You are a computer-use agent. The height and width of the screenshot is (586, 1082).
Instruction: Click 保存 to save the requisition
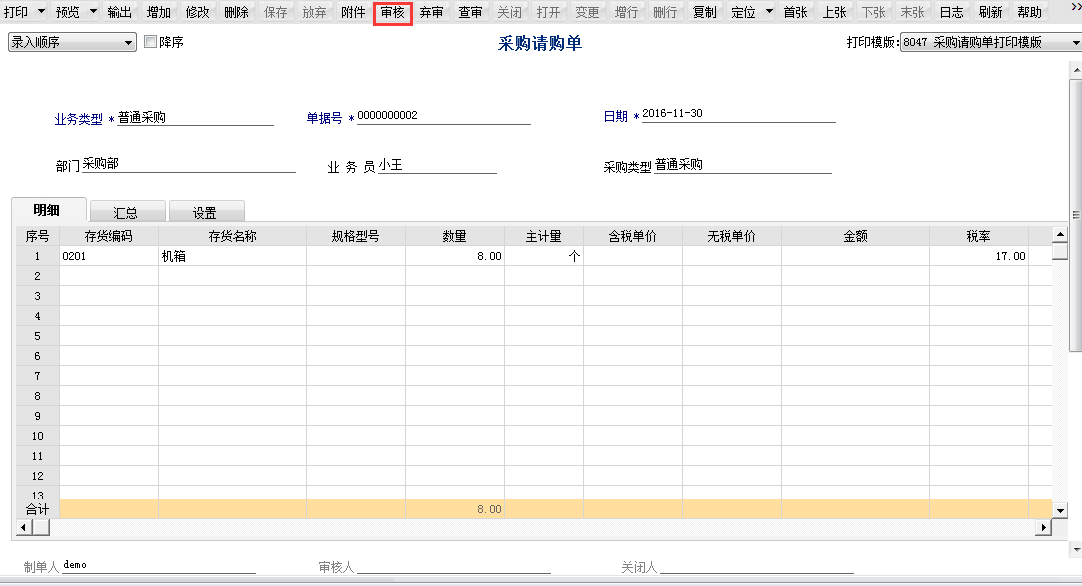click(x=276, y=14)
